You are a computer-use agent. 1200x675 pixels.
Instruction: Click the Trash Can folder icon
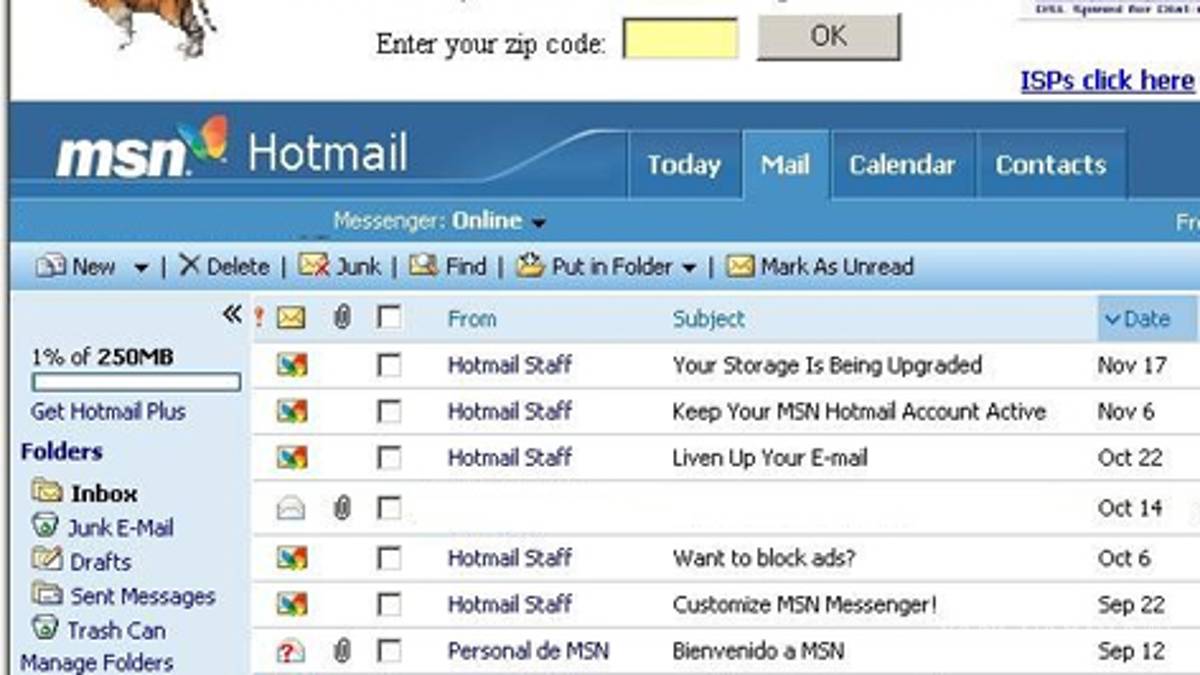coord(45,628)
